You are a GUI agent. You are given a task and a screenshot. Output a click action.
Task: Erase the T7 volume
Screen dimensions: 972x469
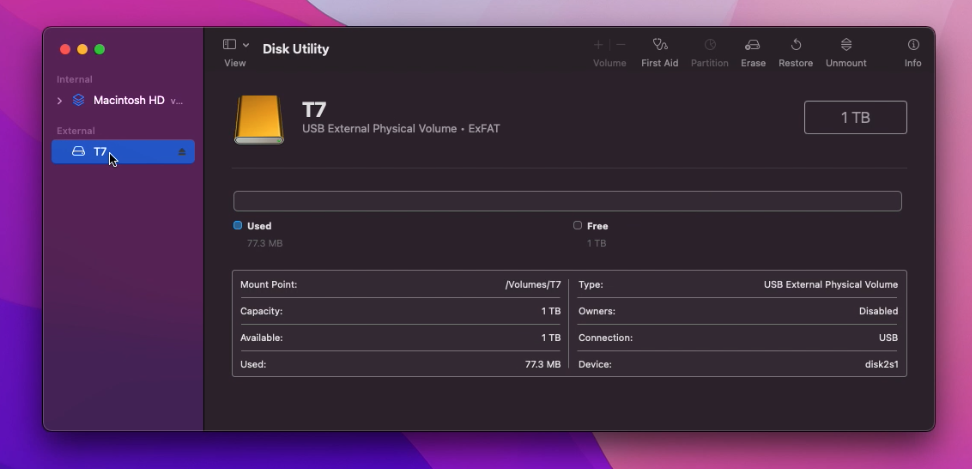[x=753, y=53]
